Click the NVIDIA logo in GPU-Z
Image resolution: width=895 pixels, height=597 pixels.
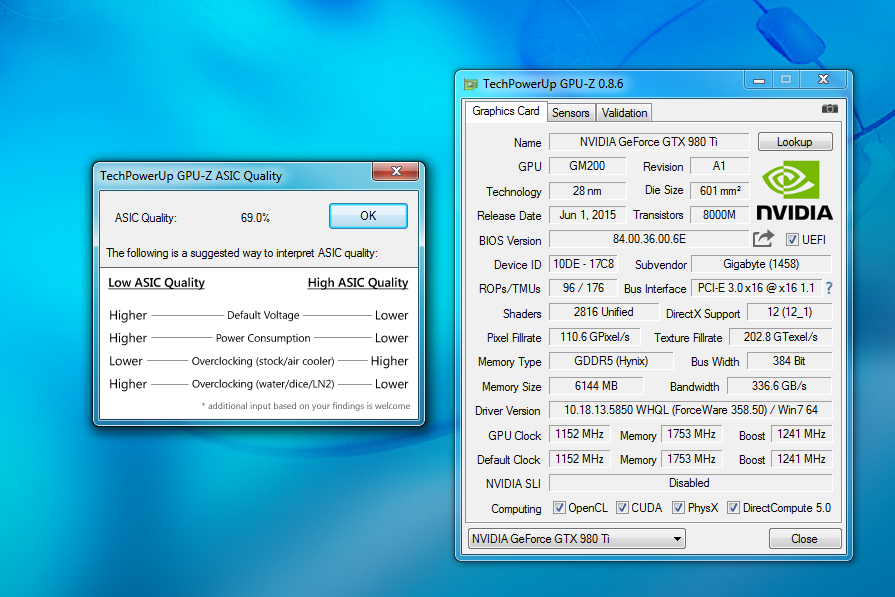coord(794,191)
